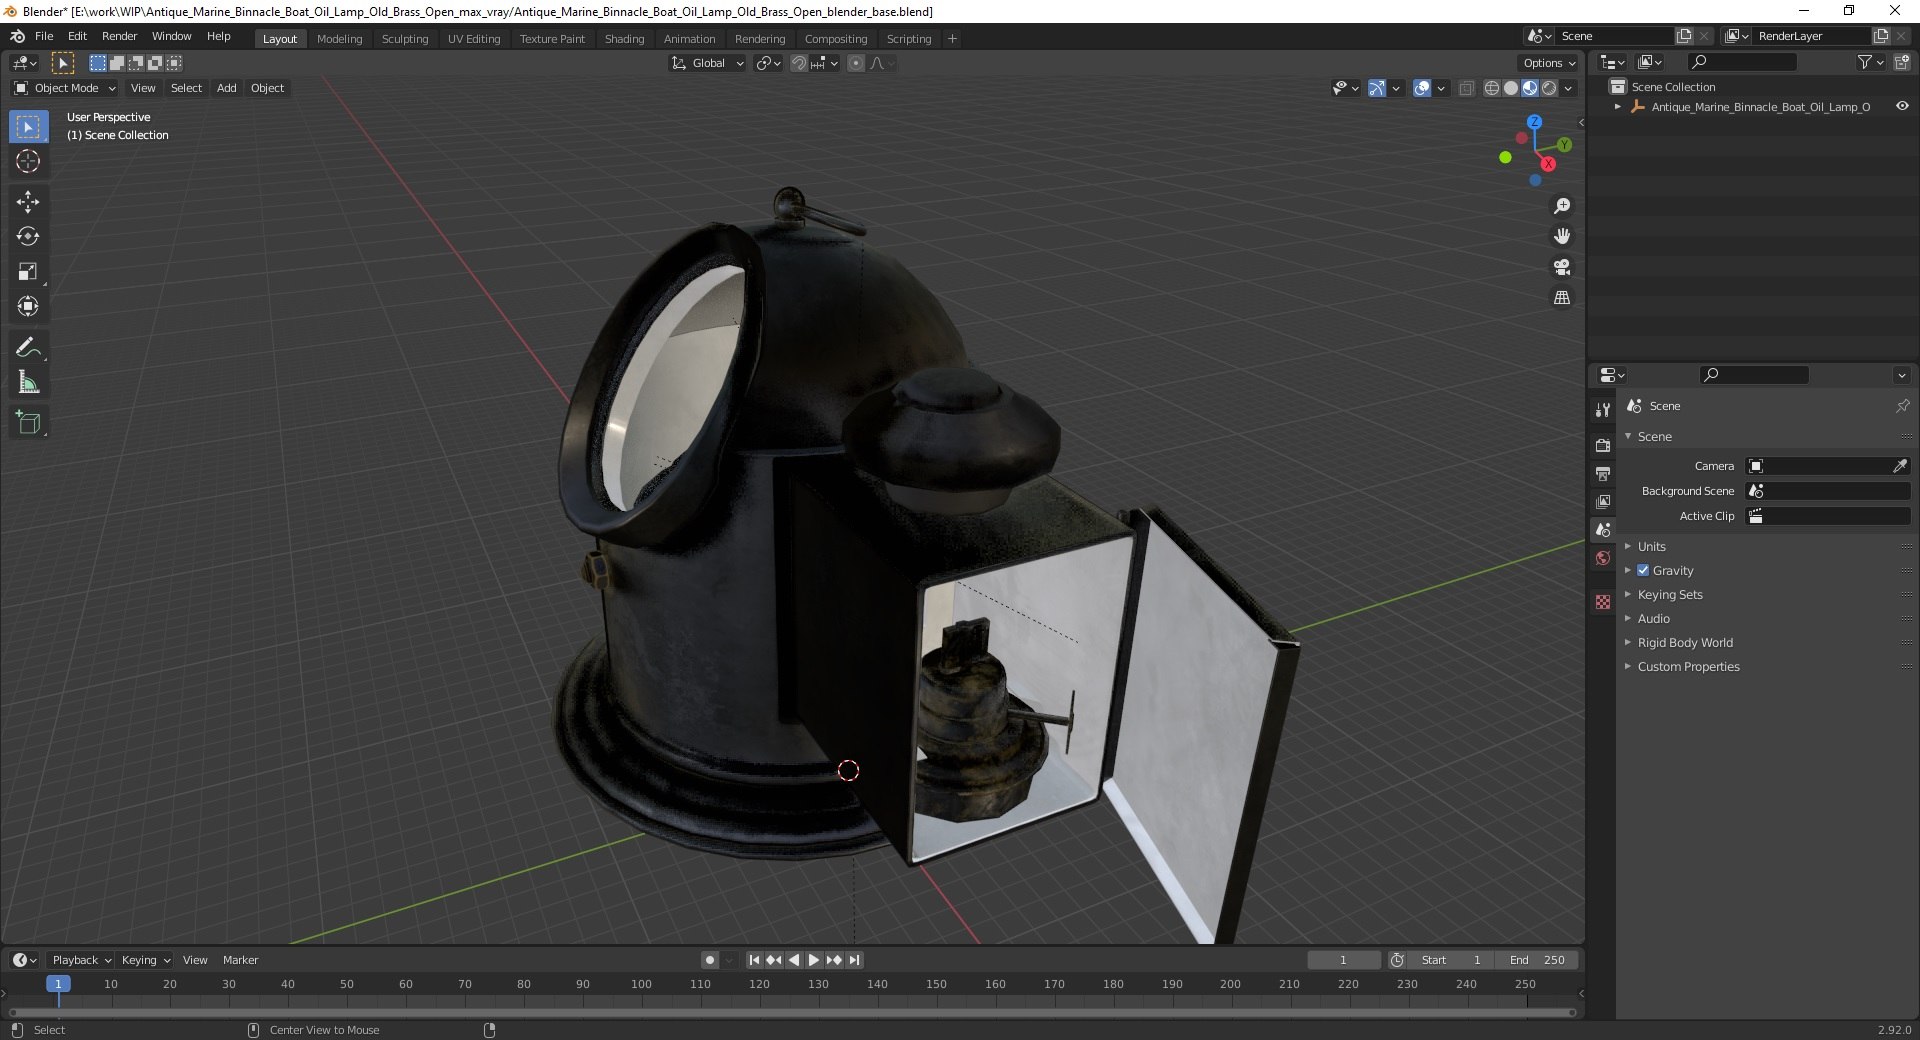Click the End frame field

tap(1538, 960)
